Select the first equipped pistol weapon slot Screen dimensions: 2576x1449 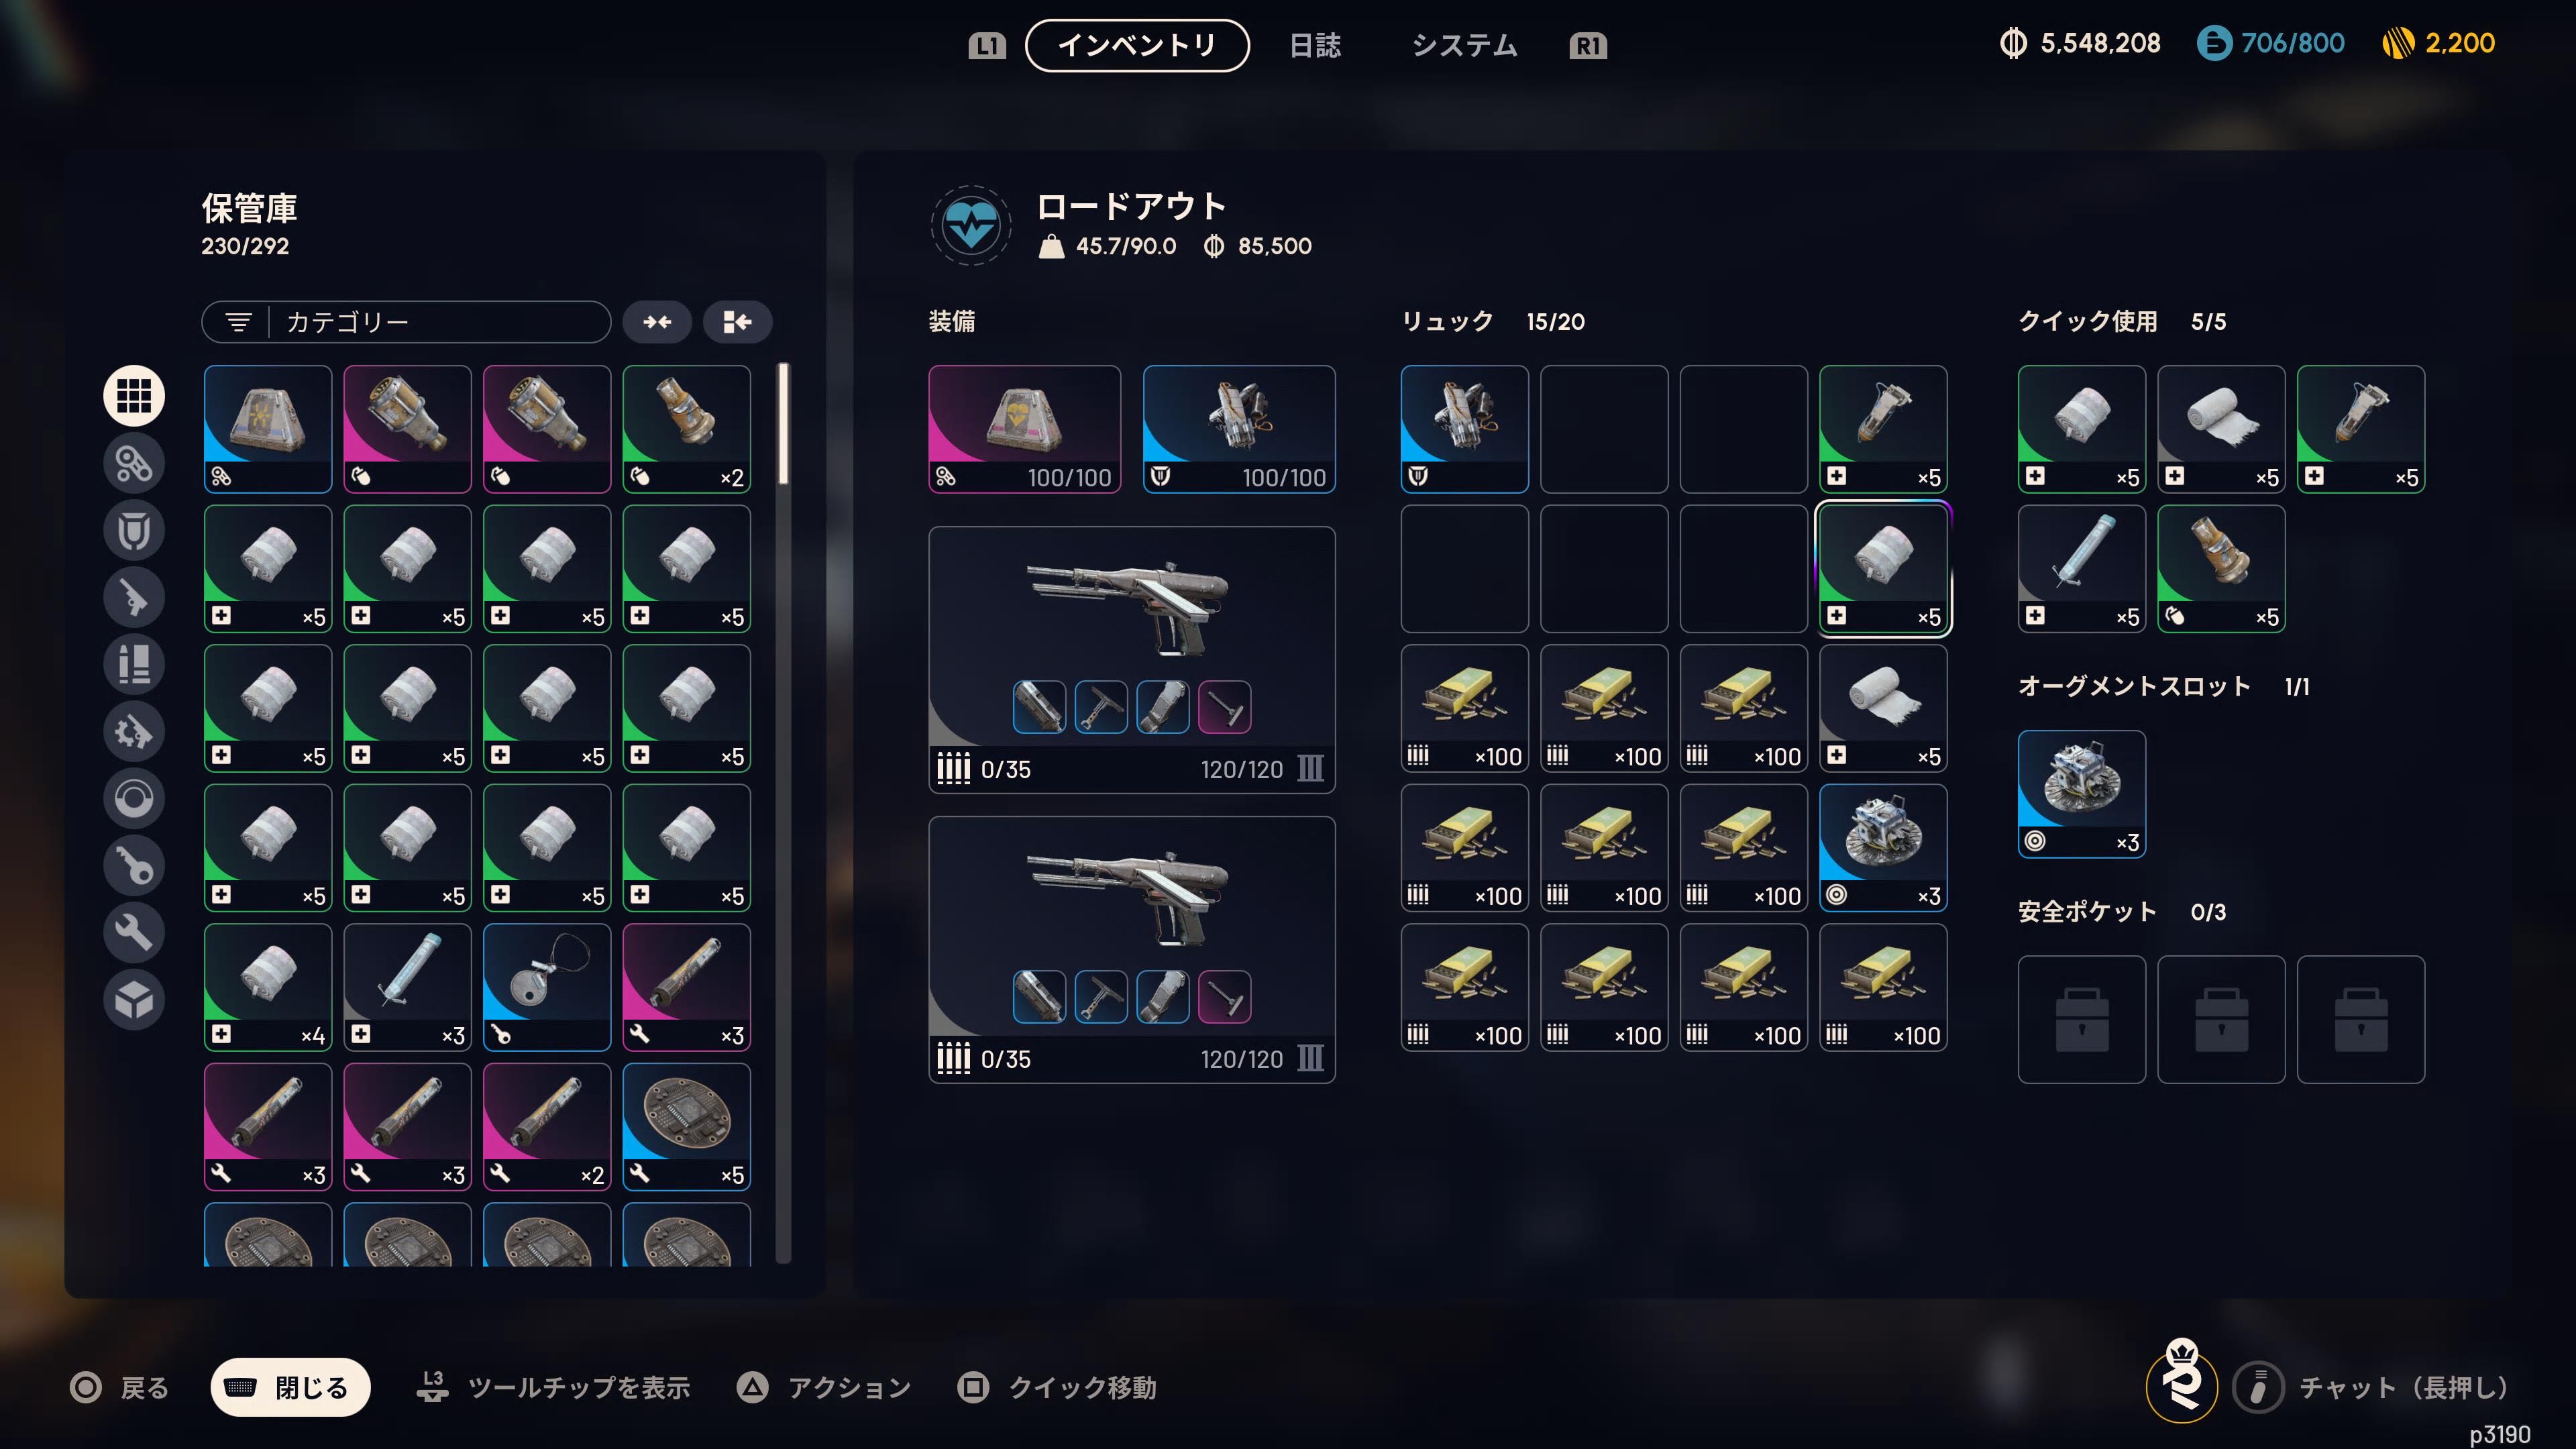click(1132, 660)
